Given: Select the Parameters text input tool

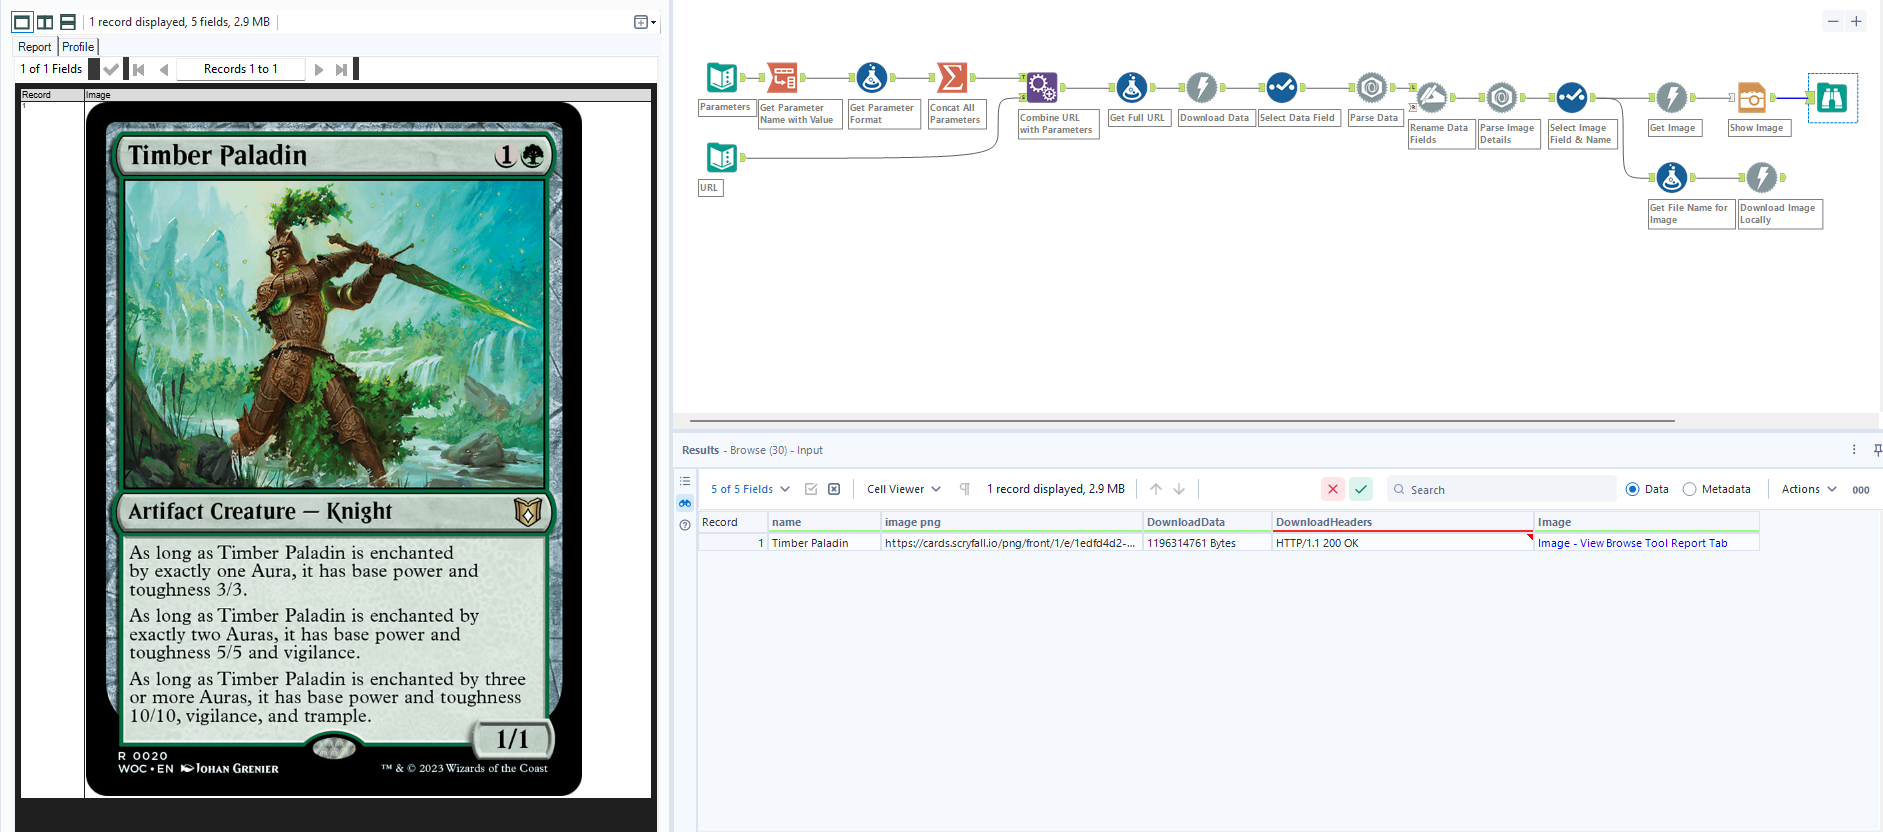Looking at the screenshot, I should click(722, 77).
